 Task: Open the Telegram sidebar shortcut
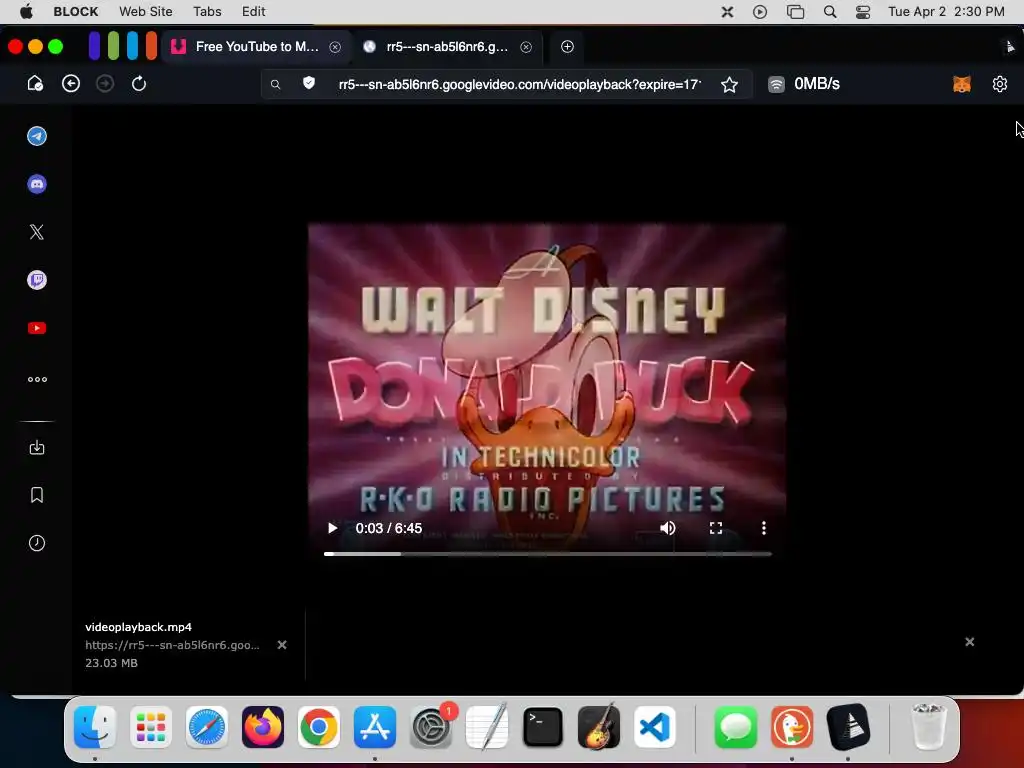click(x=37, y=136)
